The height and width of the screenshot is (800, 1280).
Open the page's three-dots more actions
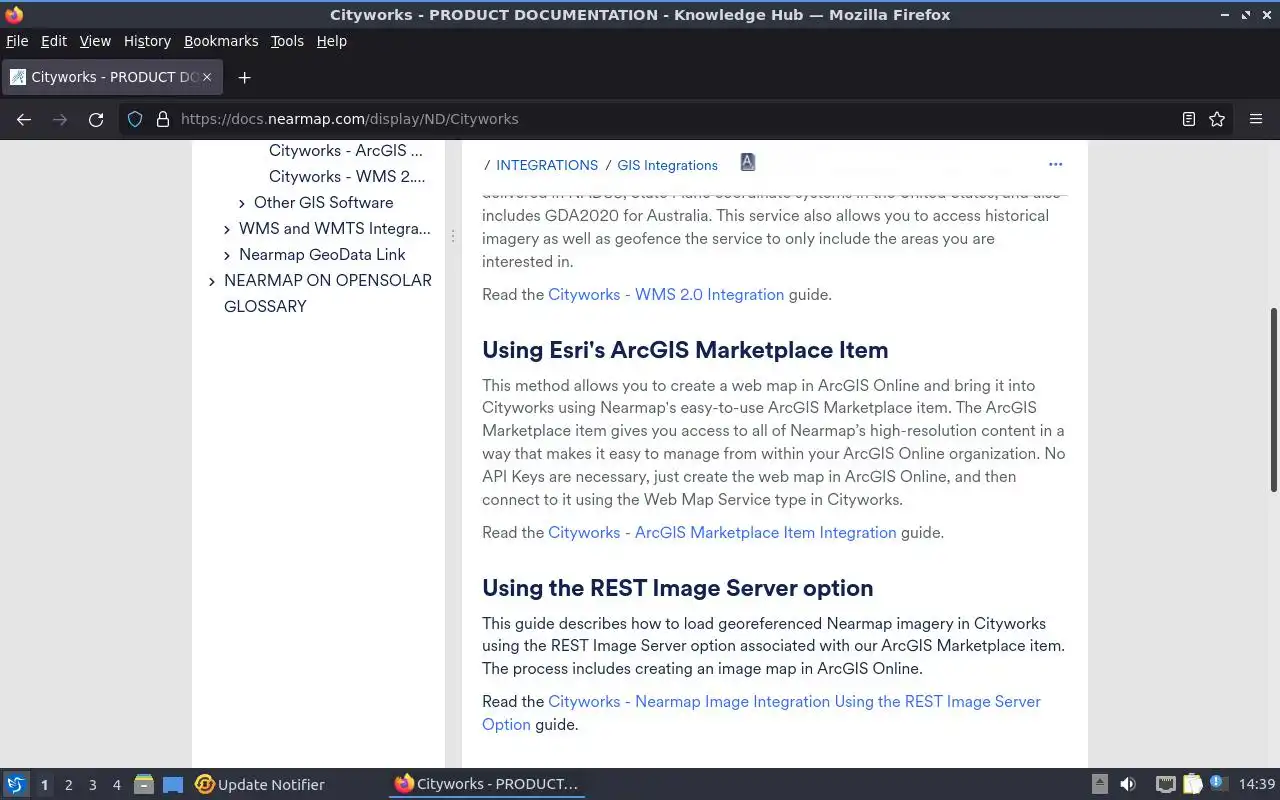pos(1055,164)
